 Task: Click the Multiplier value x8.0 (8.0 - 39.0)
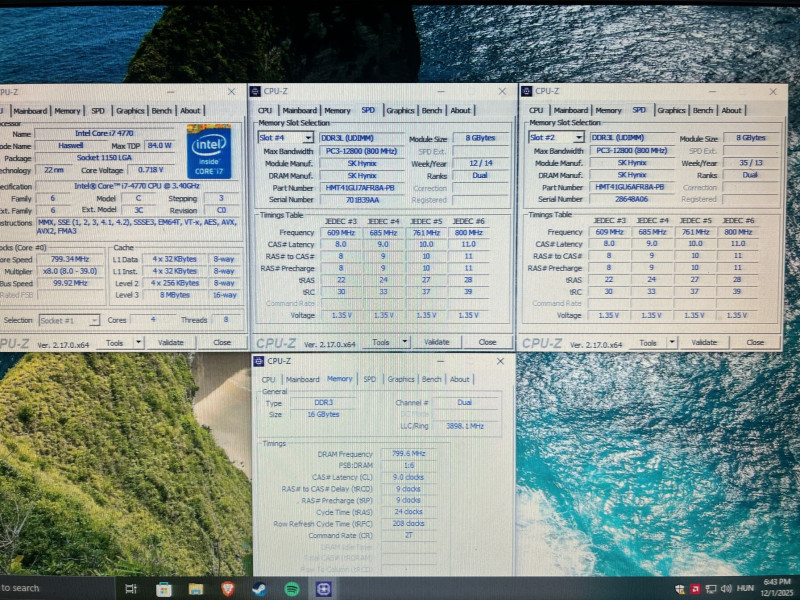pyautogui.click(x=70, y=271)
